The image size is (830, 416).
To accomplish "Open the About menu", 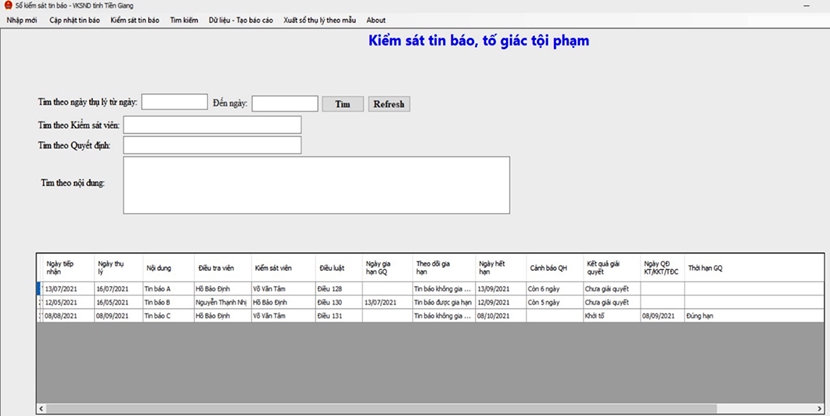I will 376,20.
